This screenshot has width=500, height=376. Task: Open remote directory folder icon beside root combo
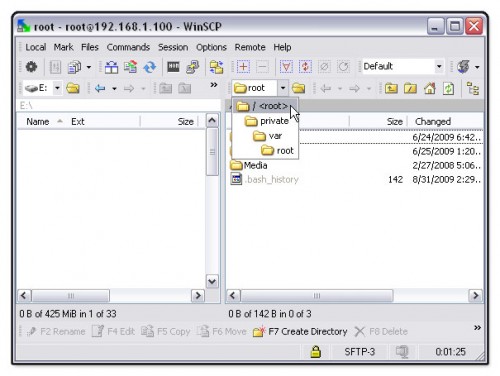tap(298, 88)
